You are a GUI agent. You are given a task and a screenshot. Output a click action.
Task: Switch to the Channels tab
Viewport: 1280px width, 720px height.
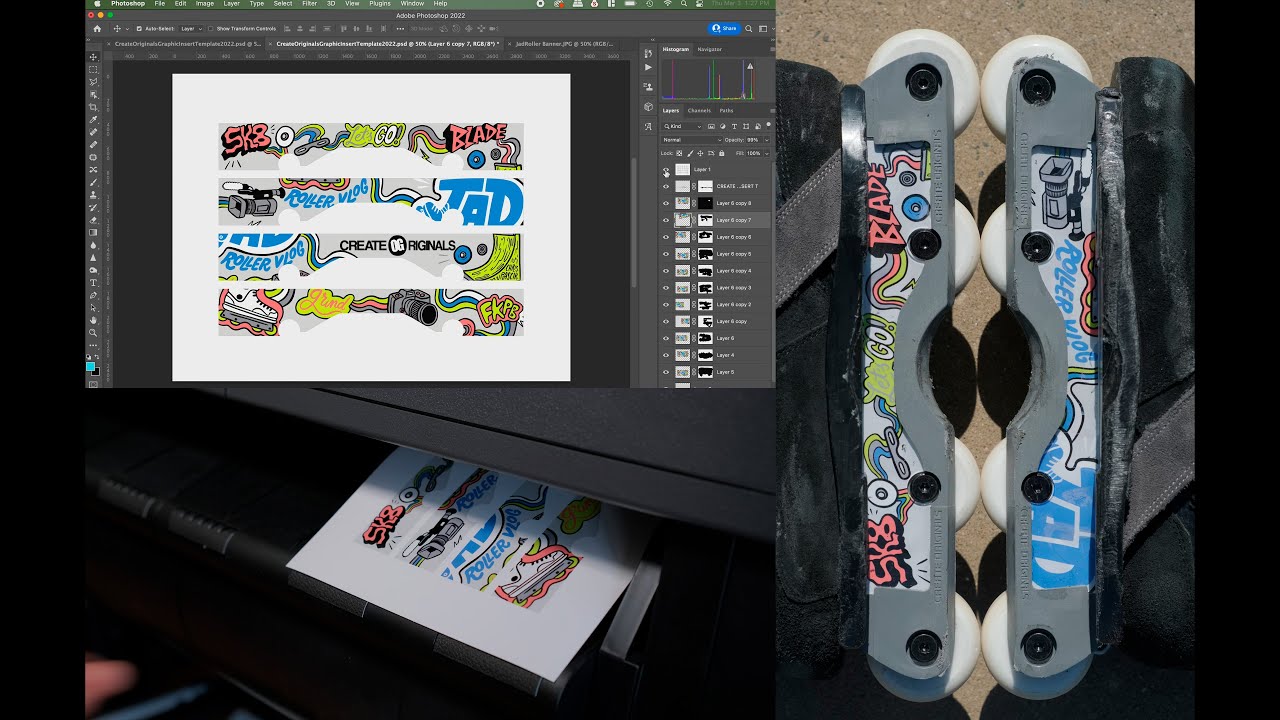click(699, 110)
